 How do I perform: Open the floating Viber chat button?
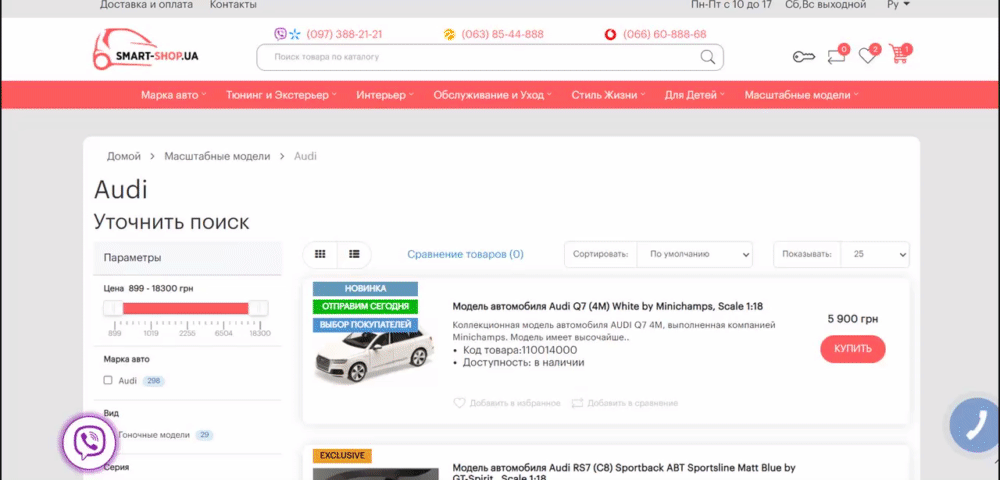tap(89, 442)
